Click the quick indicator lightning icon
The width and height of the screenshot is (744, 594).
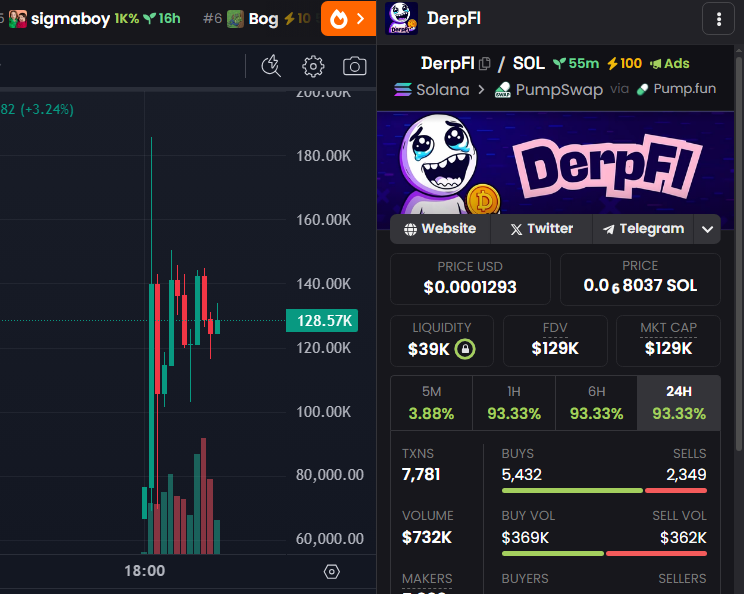point(271,66)
